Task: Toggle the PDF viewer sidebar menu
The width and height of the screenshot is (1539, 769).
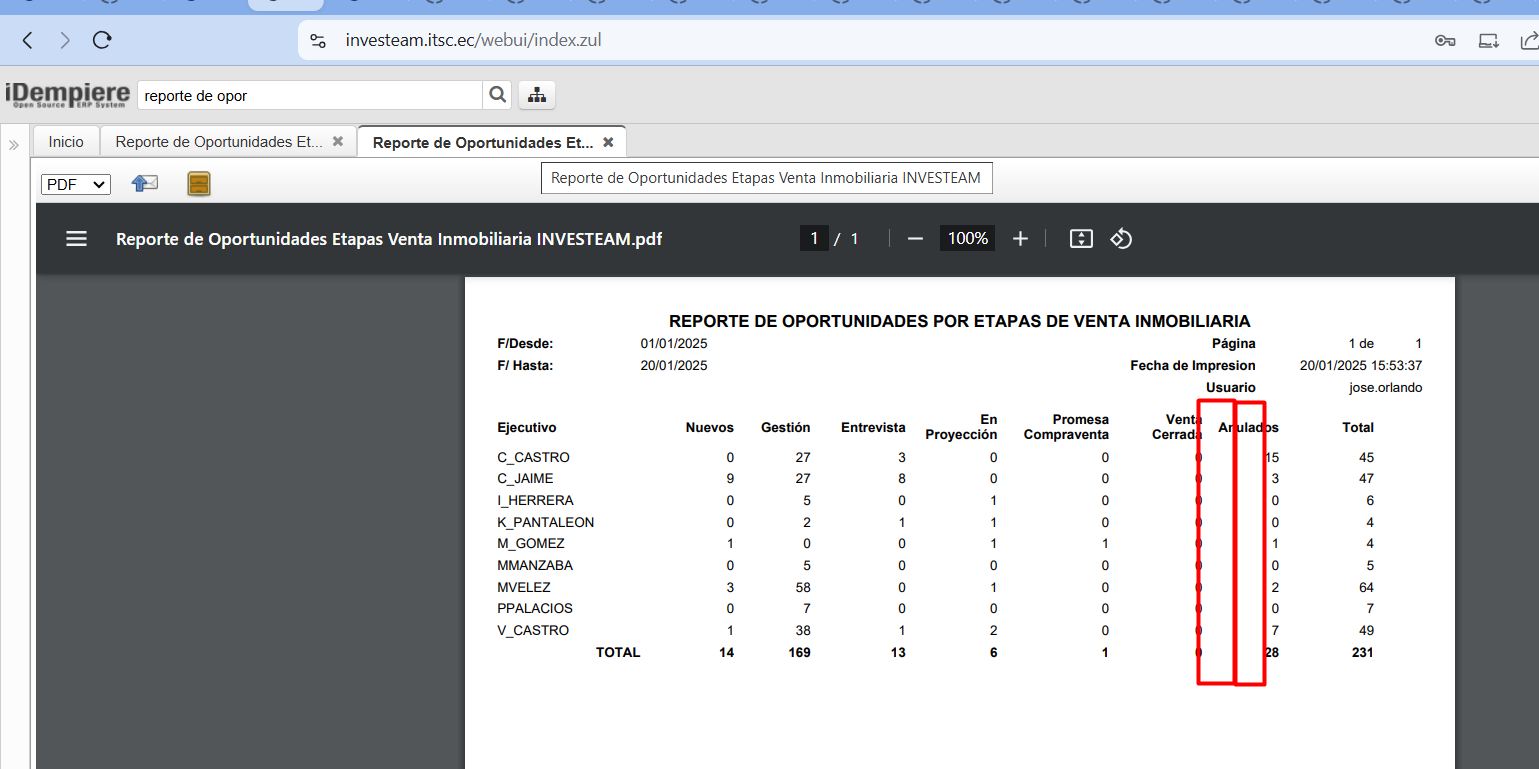Action: (x=76, y=239)
